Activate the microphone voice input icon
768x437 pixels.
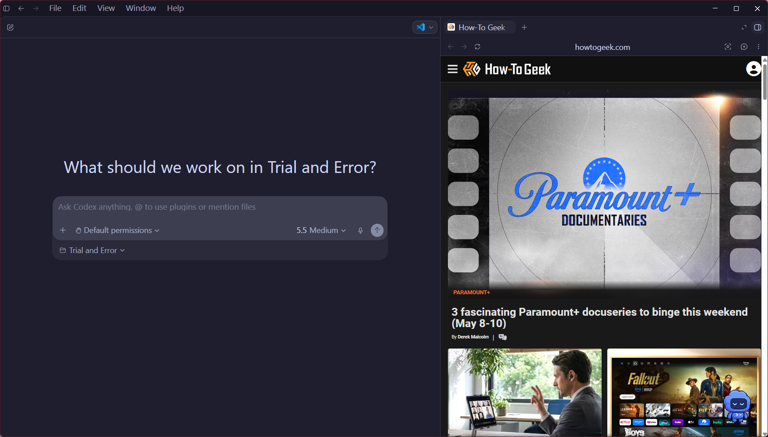(360, 230)
